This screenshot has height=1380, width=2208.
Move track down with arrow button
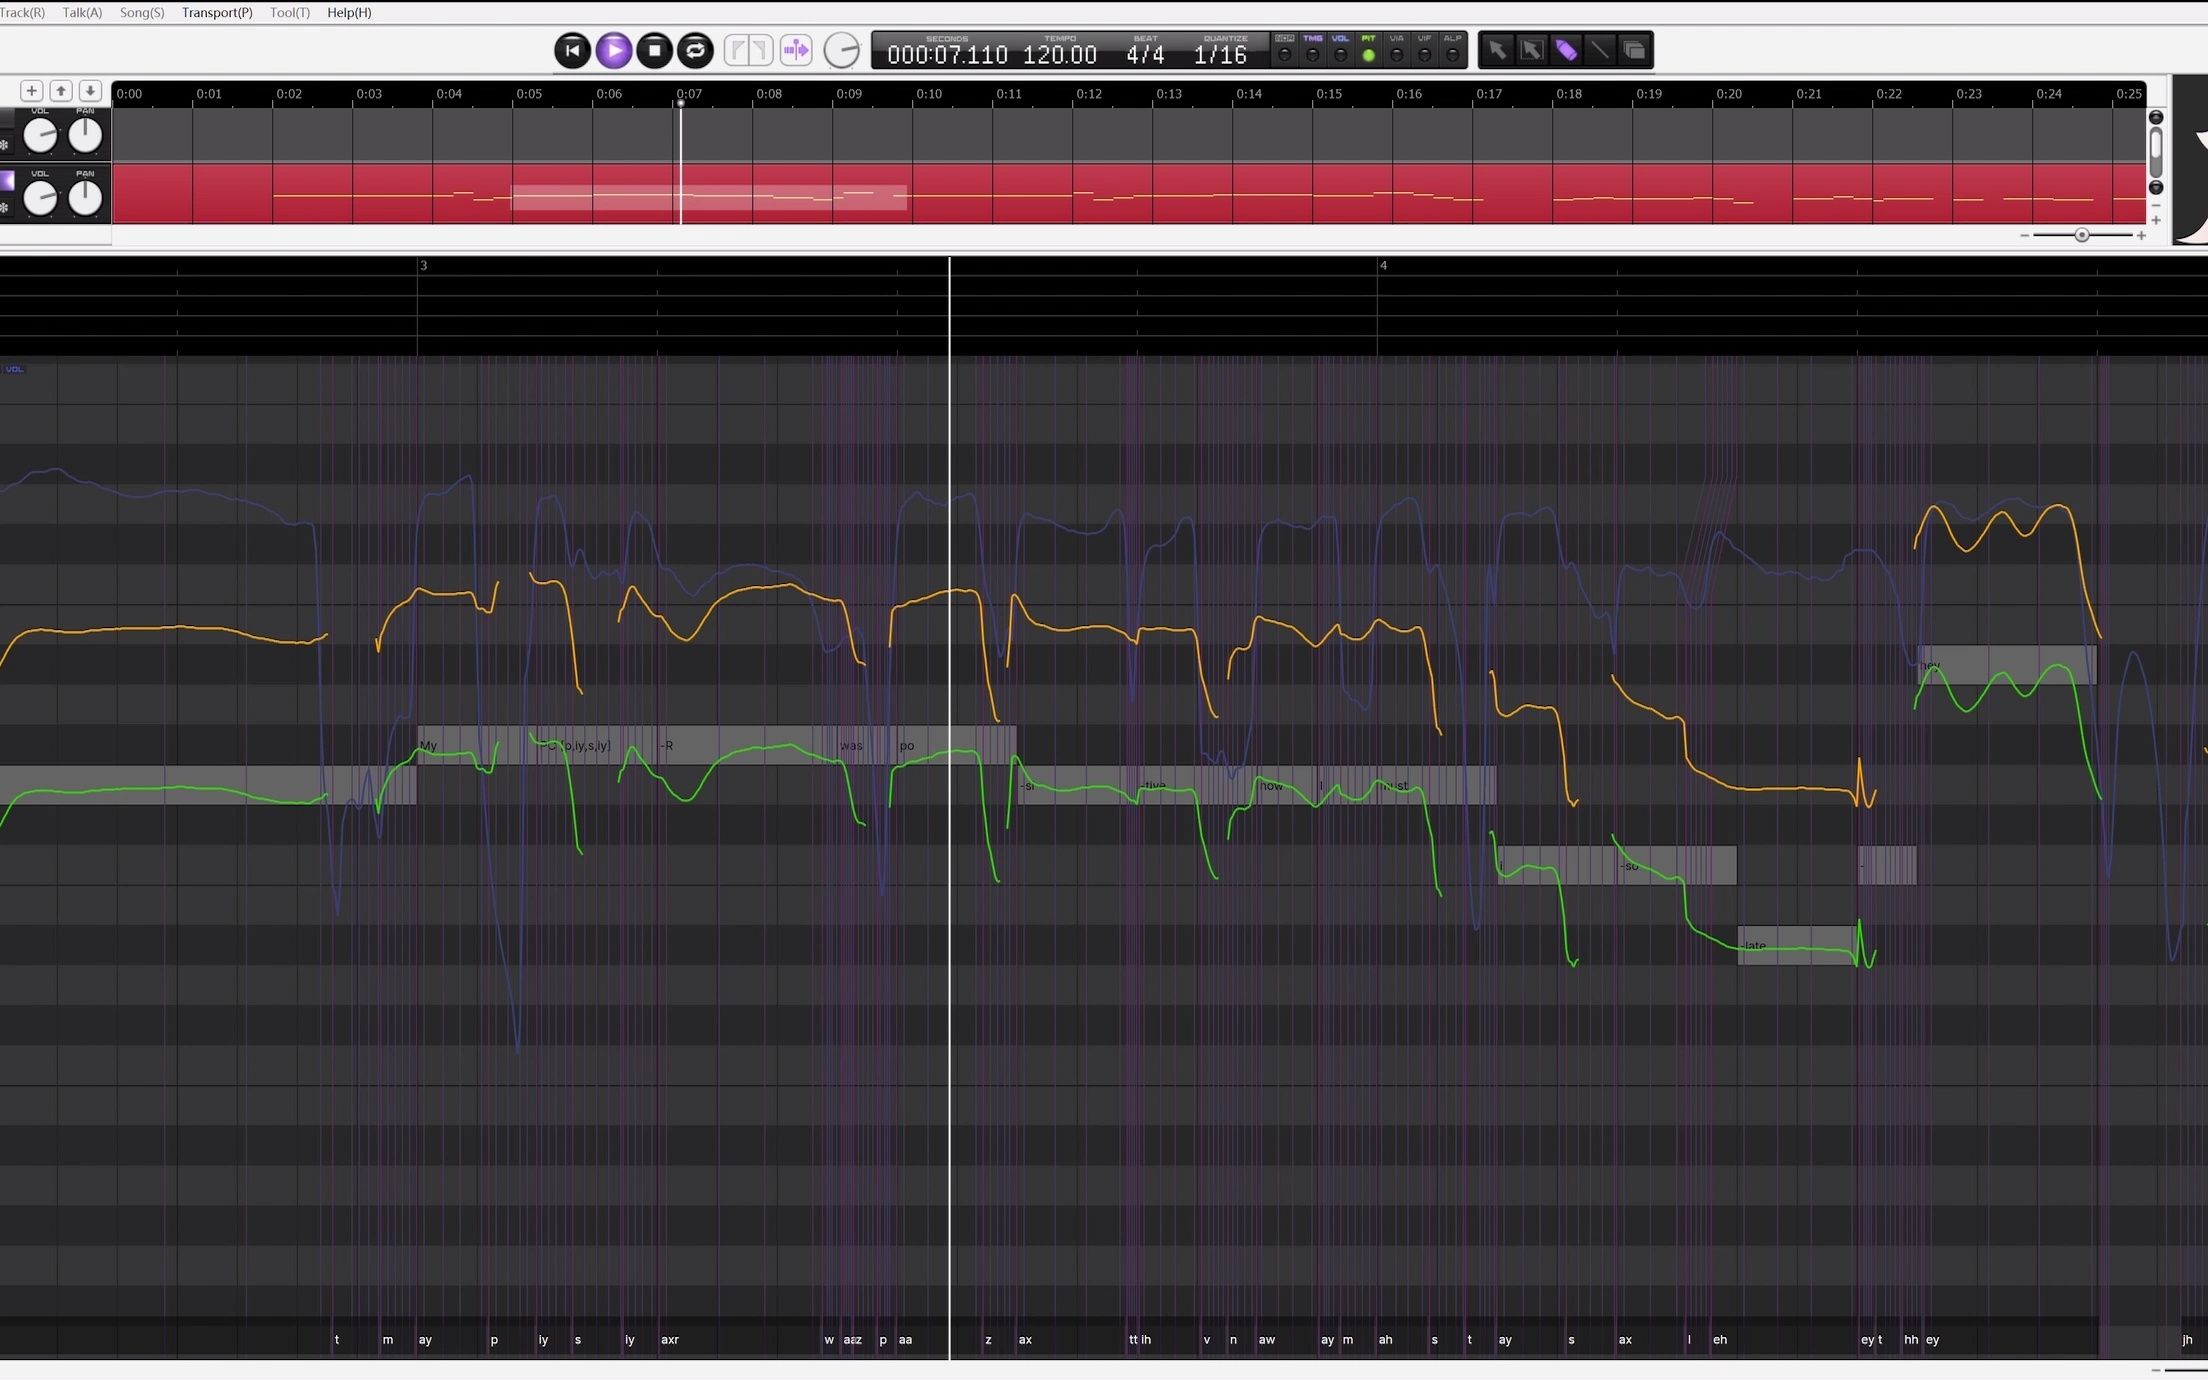pos(90,91)
